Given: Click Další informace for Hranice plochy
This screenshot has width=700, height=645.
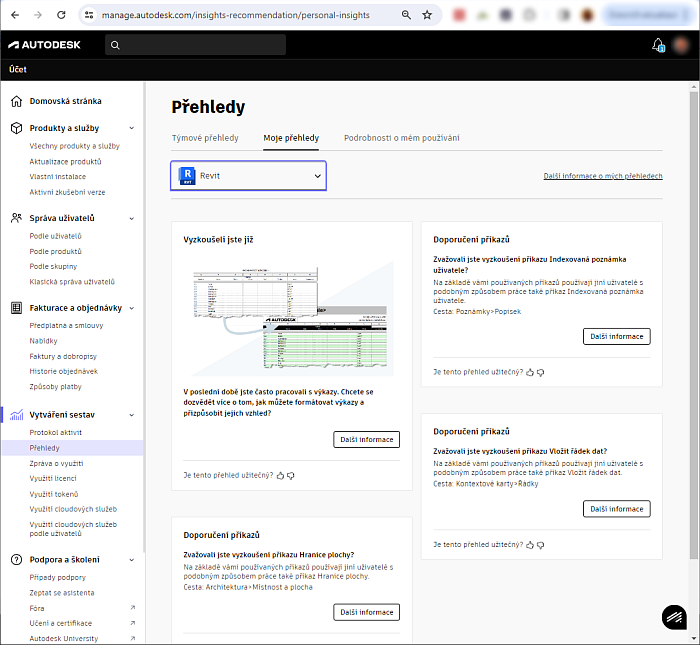Looking at the screenshot, I should click(x=366, y=612).
